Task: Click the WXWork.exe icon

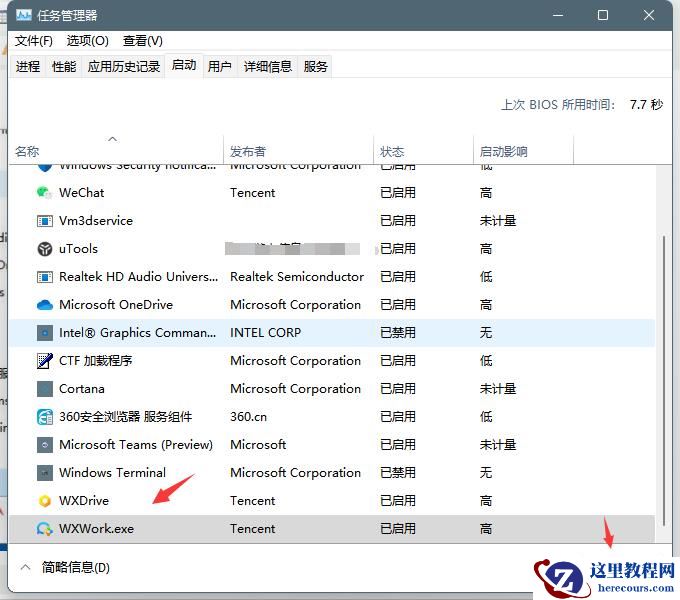Action: [44, 528]
